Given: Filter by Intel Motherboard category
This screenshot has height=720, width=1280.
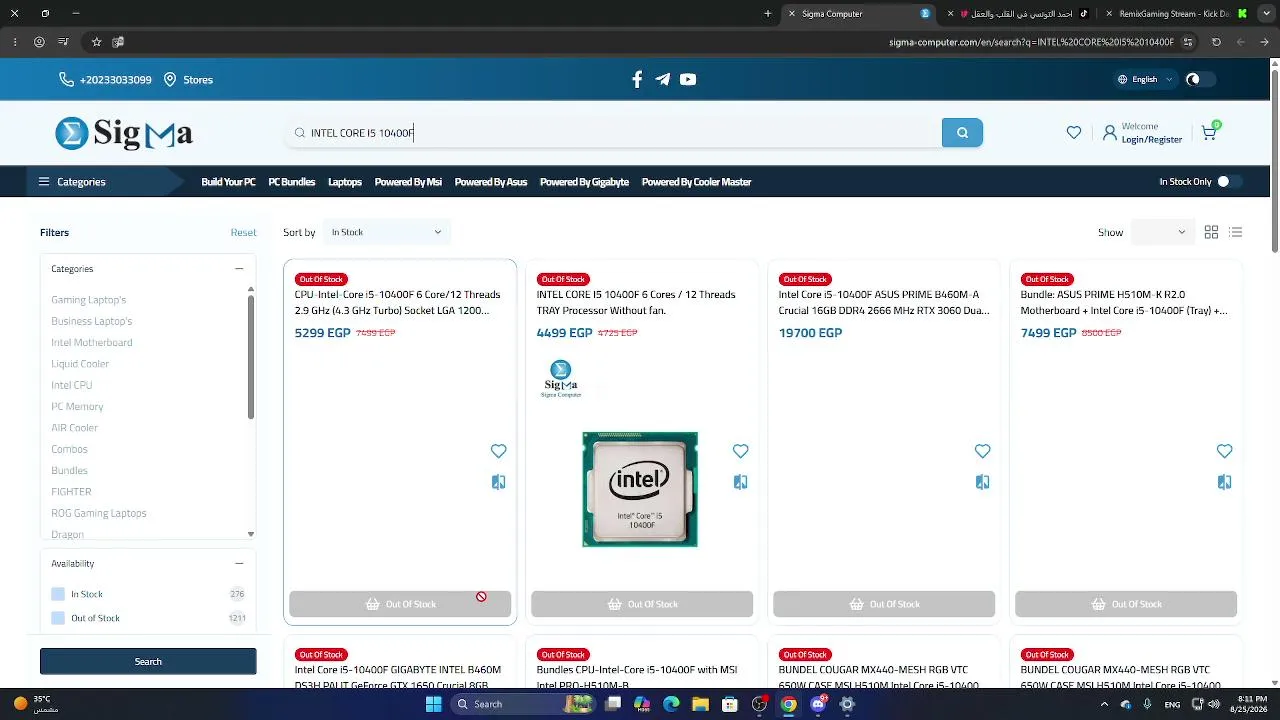Looking at the screenshot, I should (x=92, y=343).
